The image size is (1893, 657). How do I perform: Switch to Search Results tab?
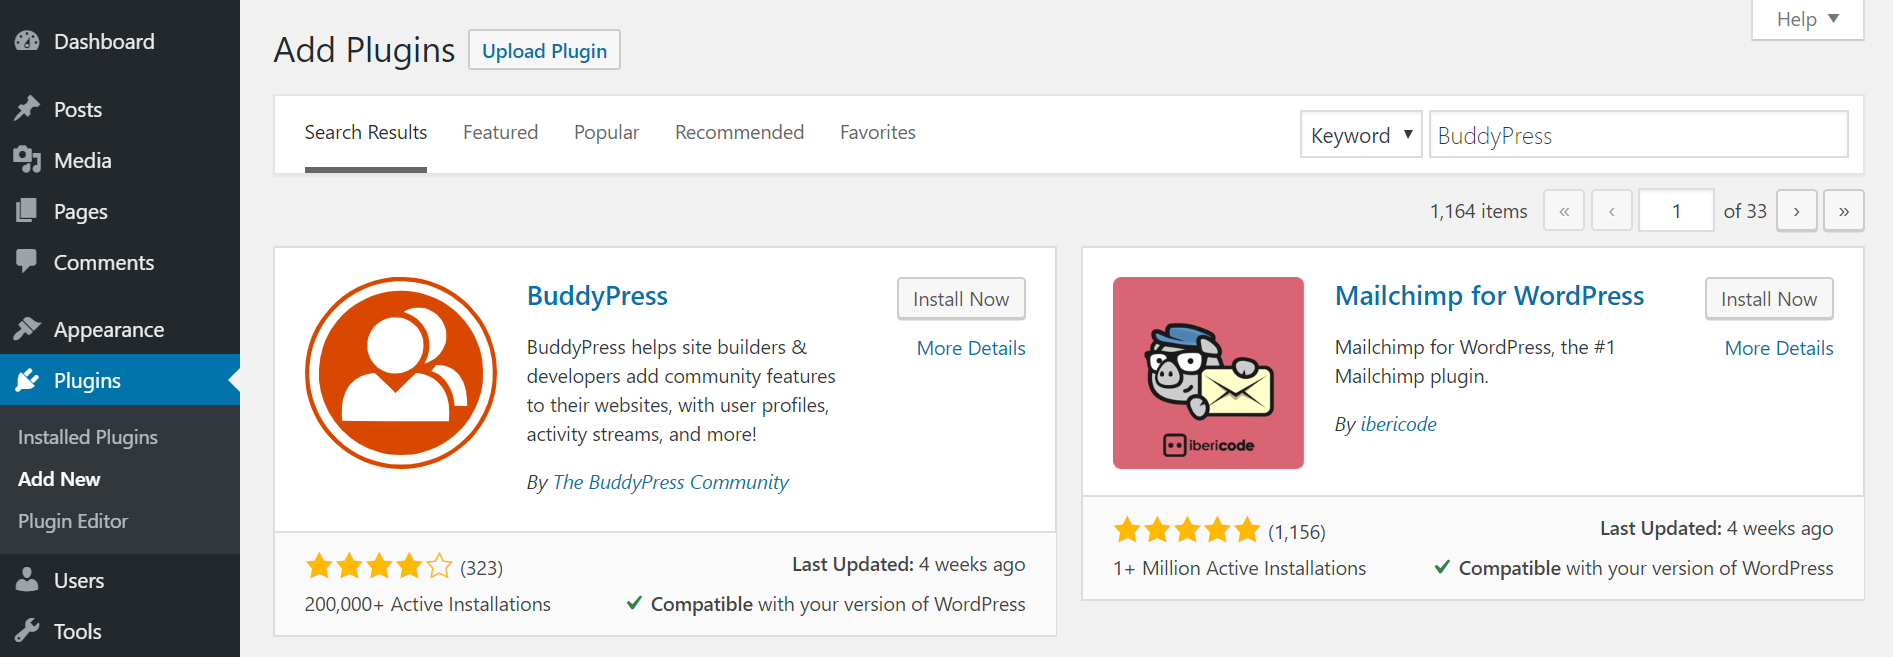click(x=366, y=132)
